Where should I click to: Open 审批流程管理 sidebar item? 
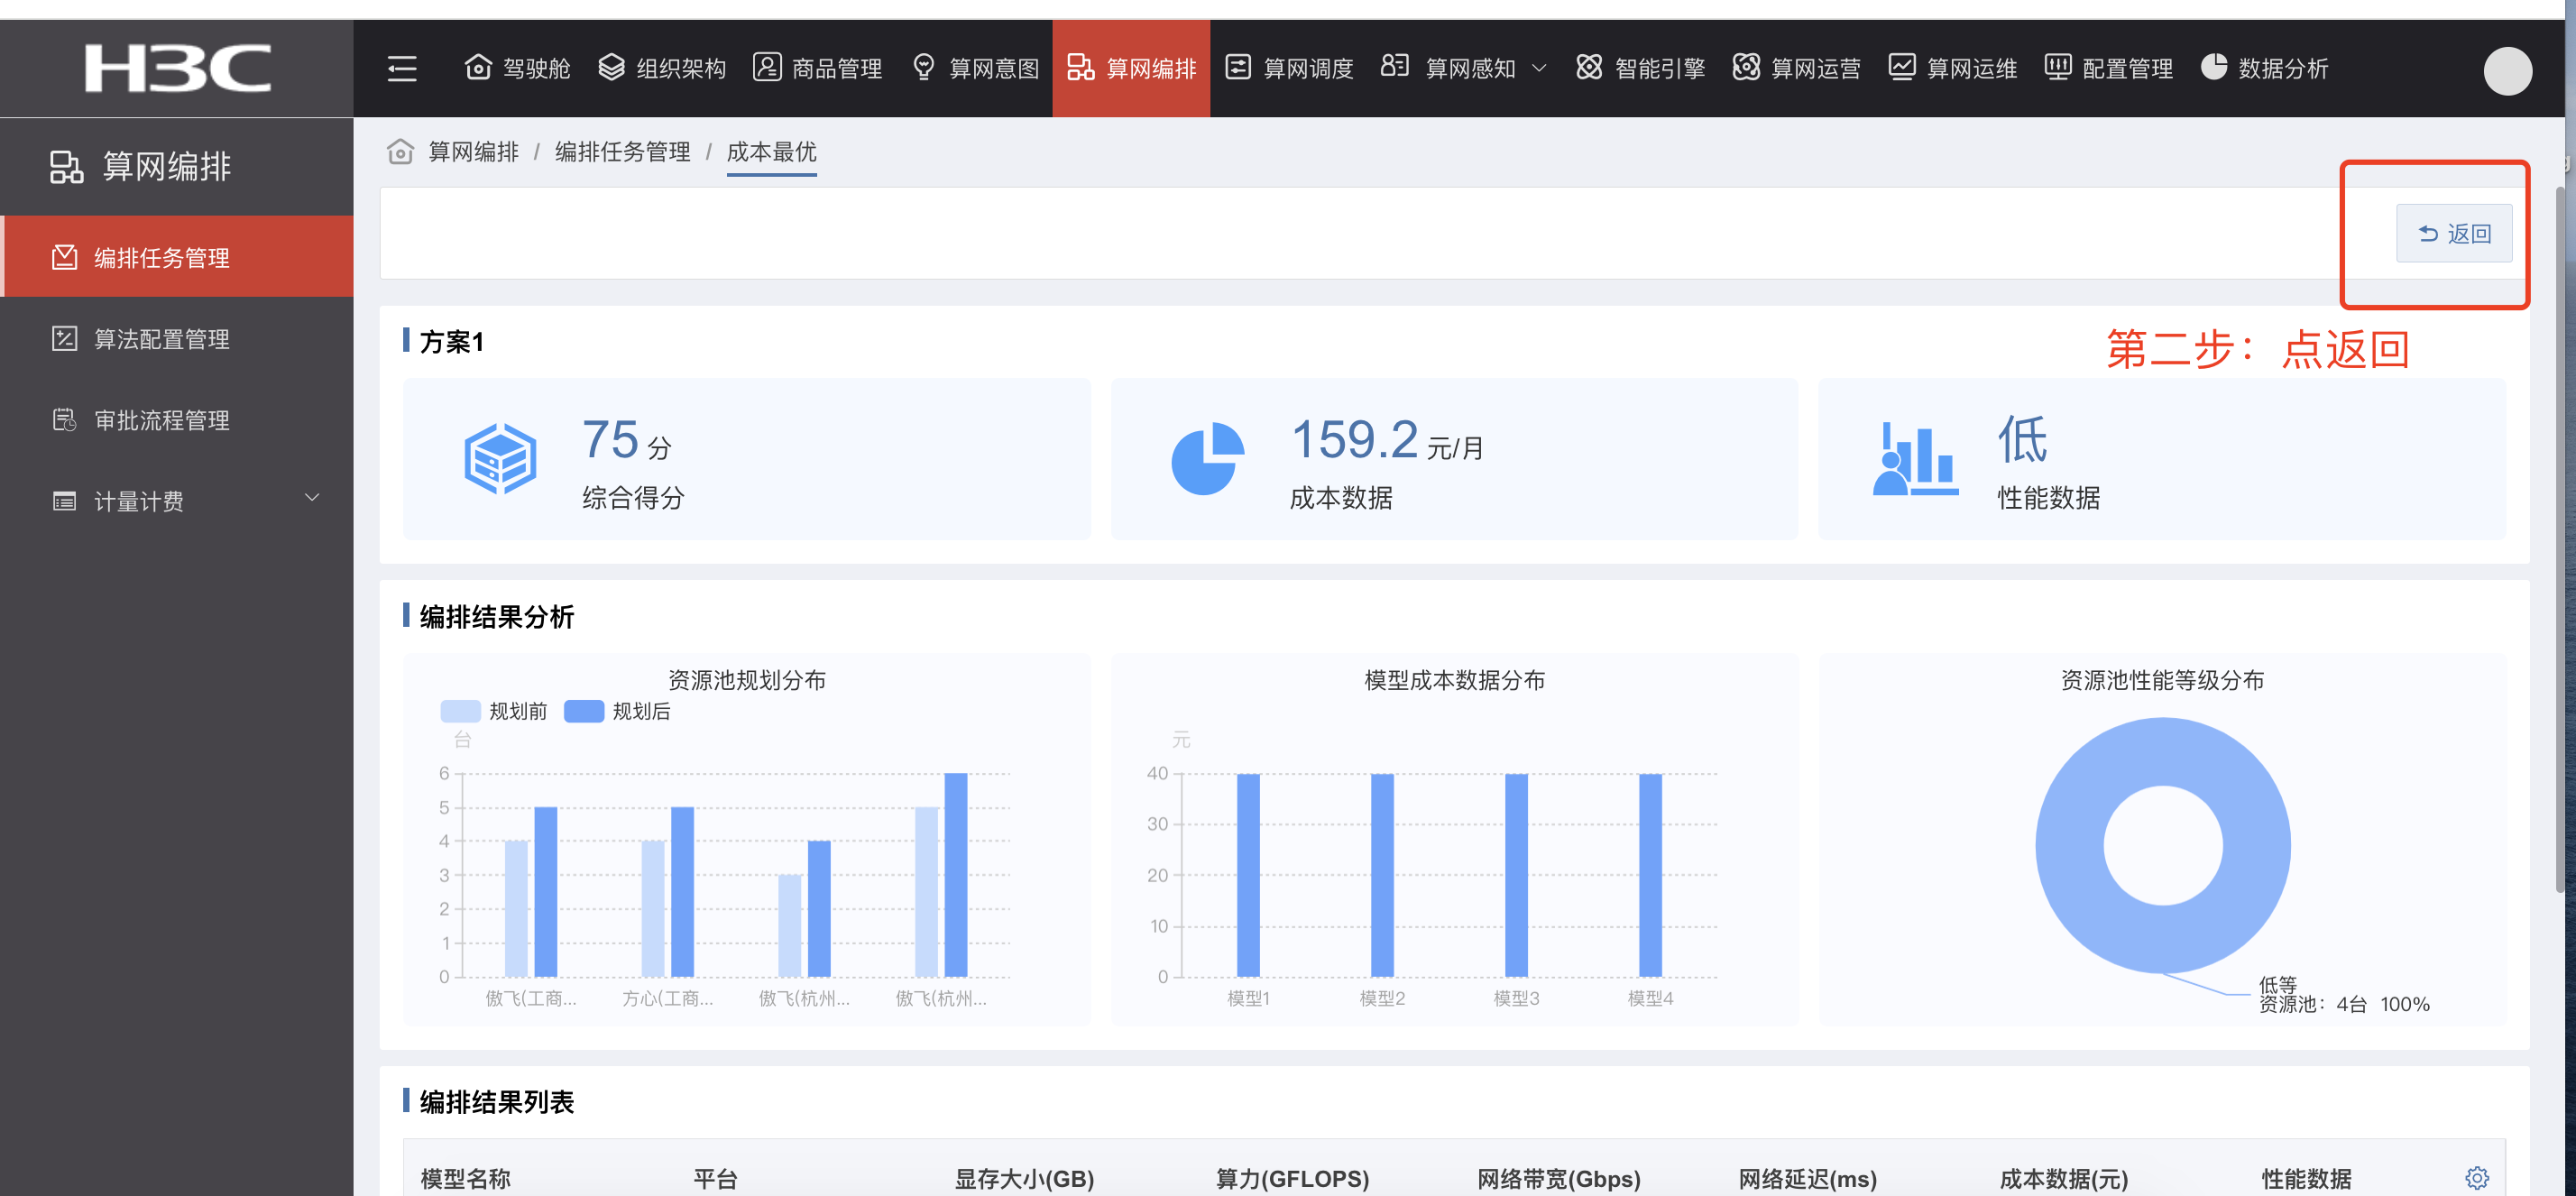click(161, 420)
